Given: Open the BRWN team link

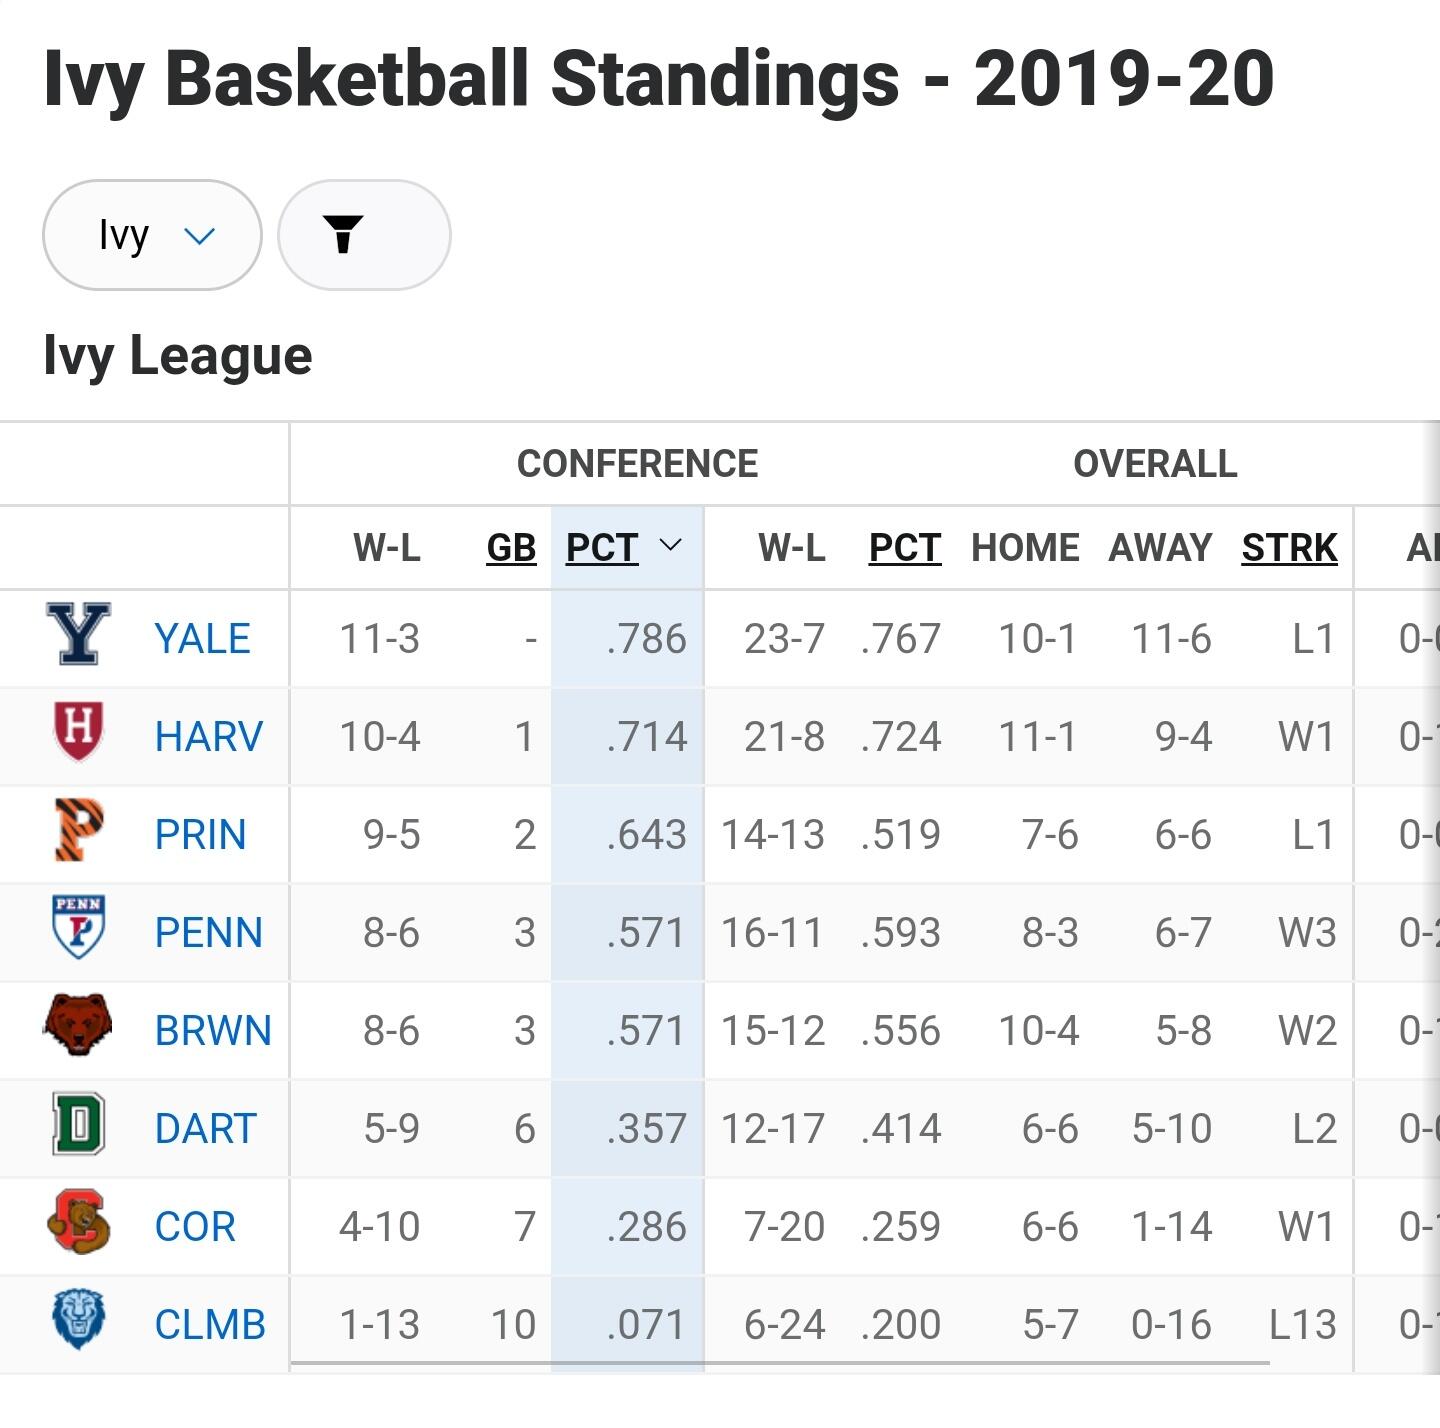Looking at the screenshot, I should (213, 1031).
